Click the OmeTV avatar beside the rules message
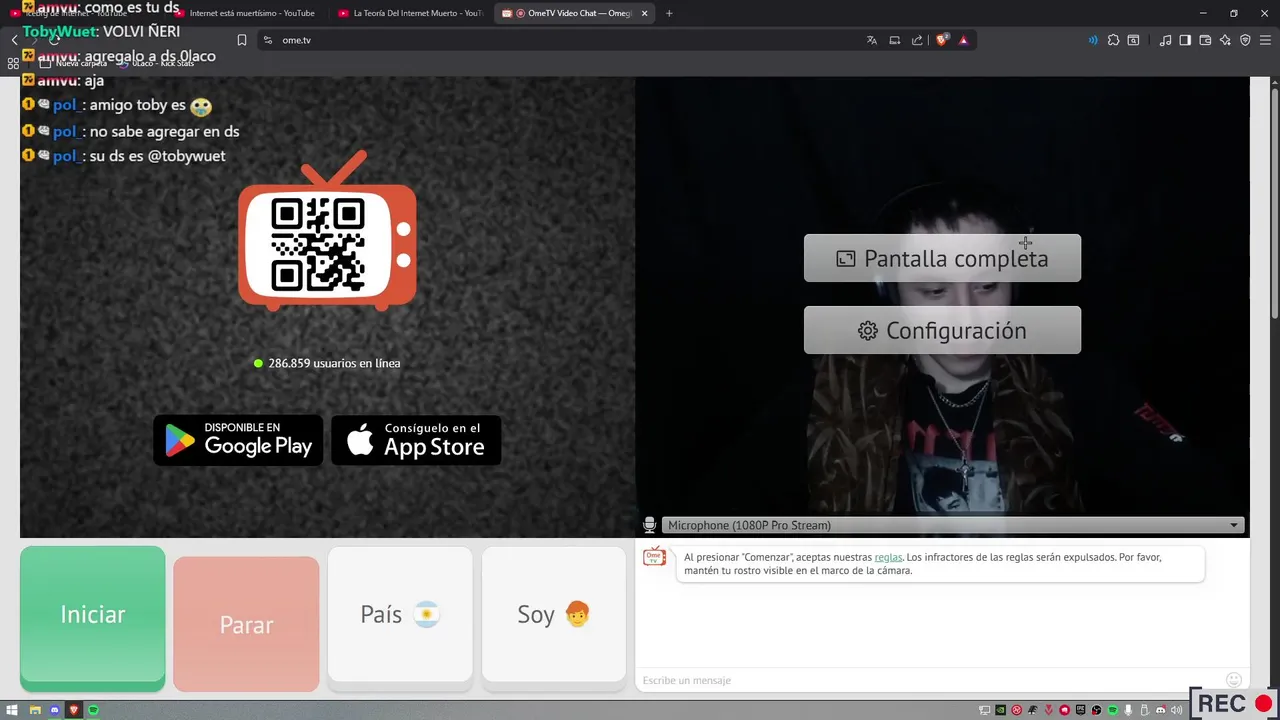Screen dimensions: 1280x720 click(654, 558)
